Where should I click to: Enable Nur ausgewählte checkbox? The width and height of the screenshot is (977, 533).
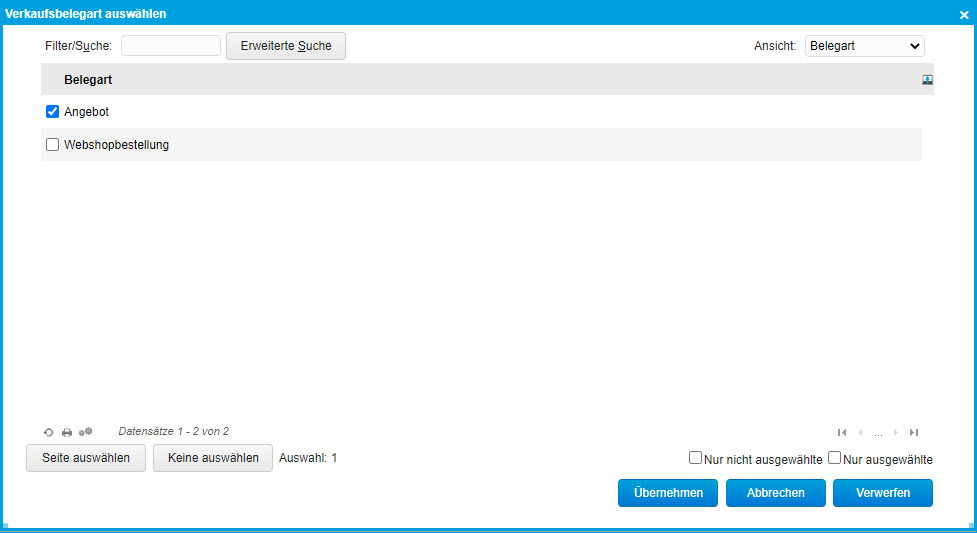(834, 458)
